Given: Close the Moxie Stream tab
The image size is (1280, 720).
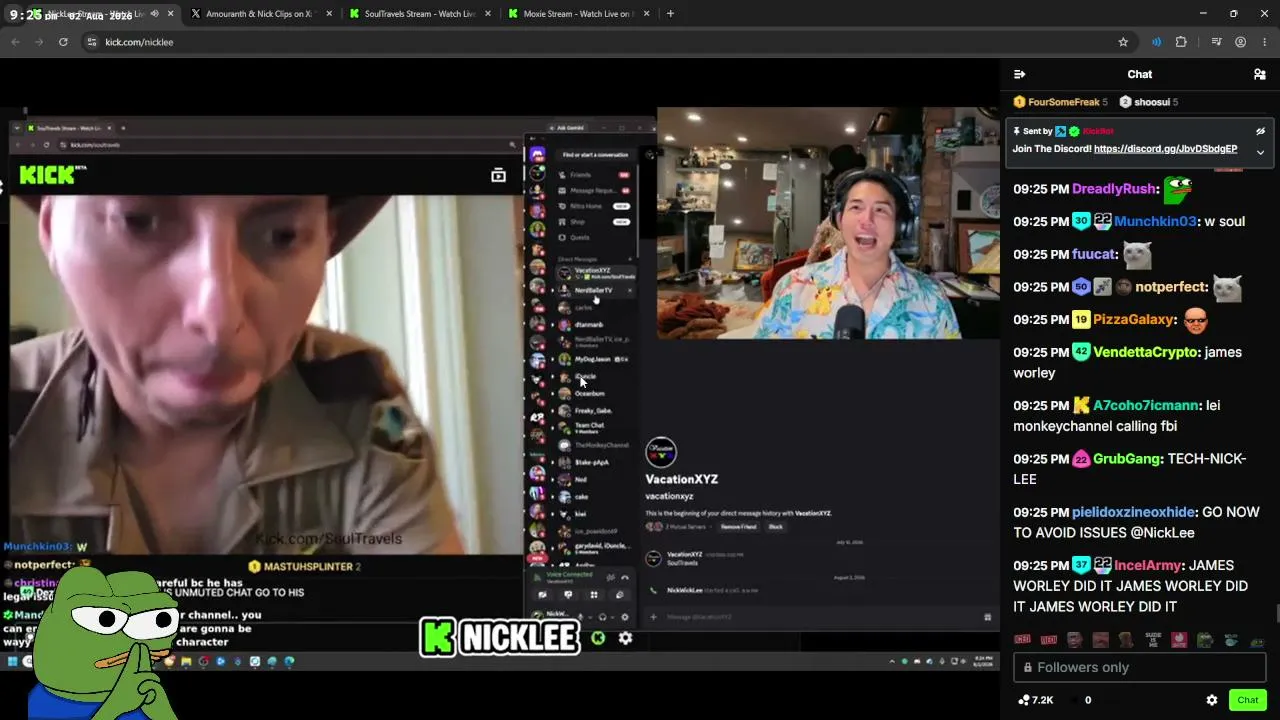Looking at the screenshot, I should click(647, 14).
